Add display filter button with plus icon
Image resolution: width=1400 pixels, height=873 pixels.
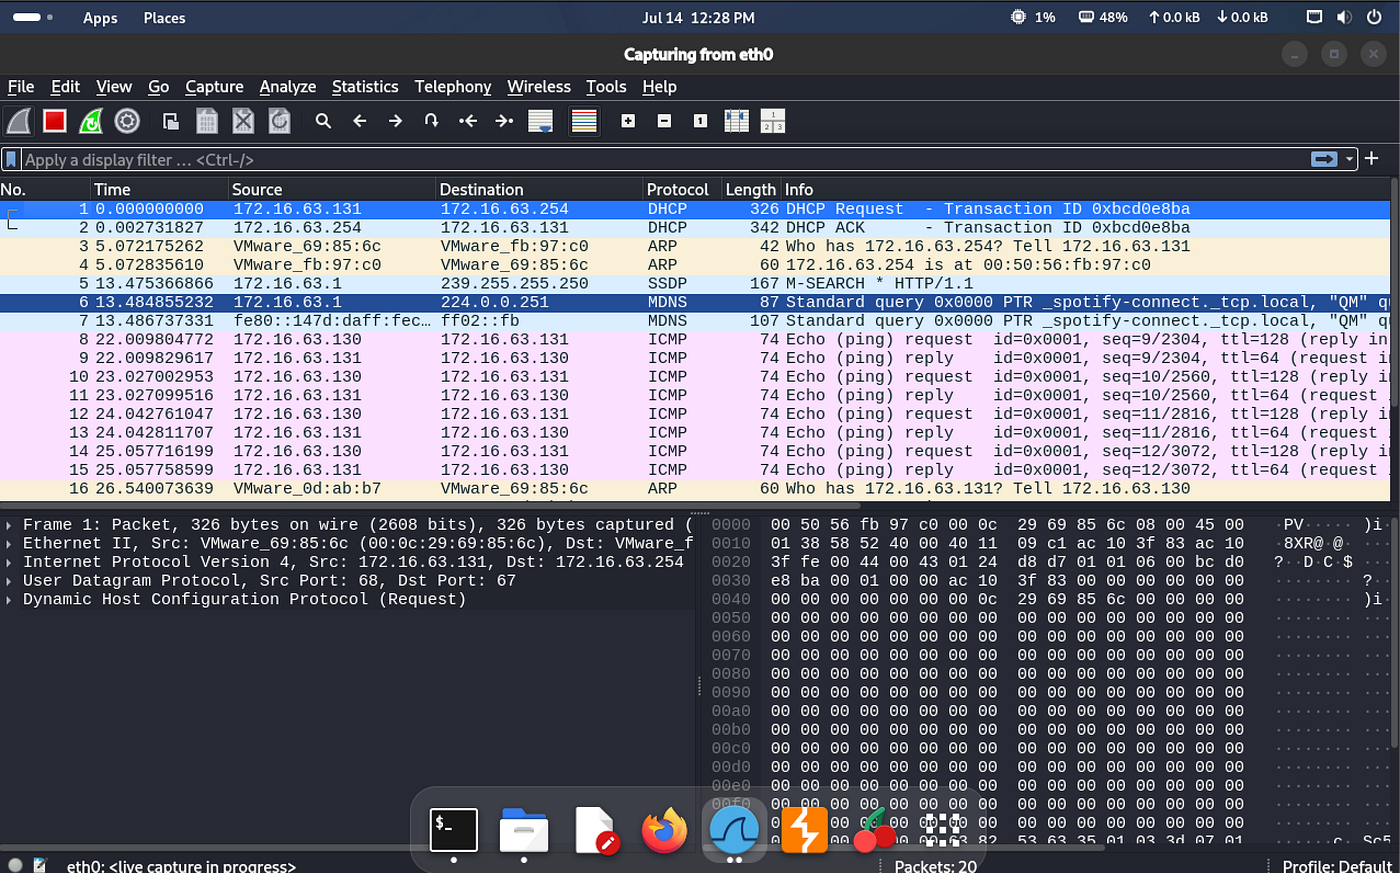tap(1371, 158)
